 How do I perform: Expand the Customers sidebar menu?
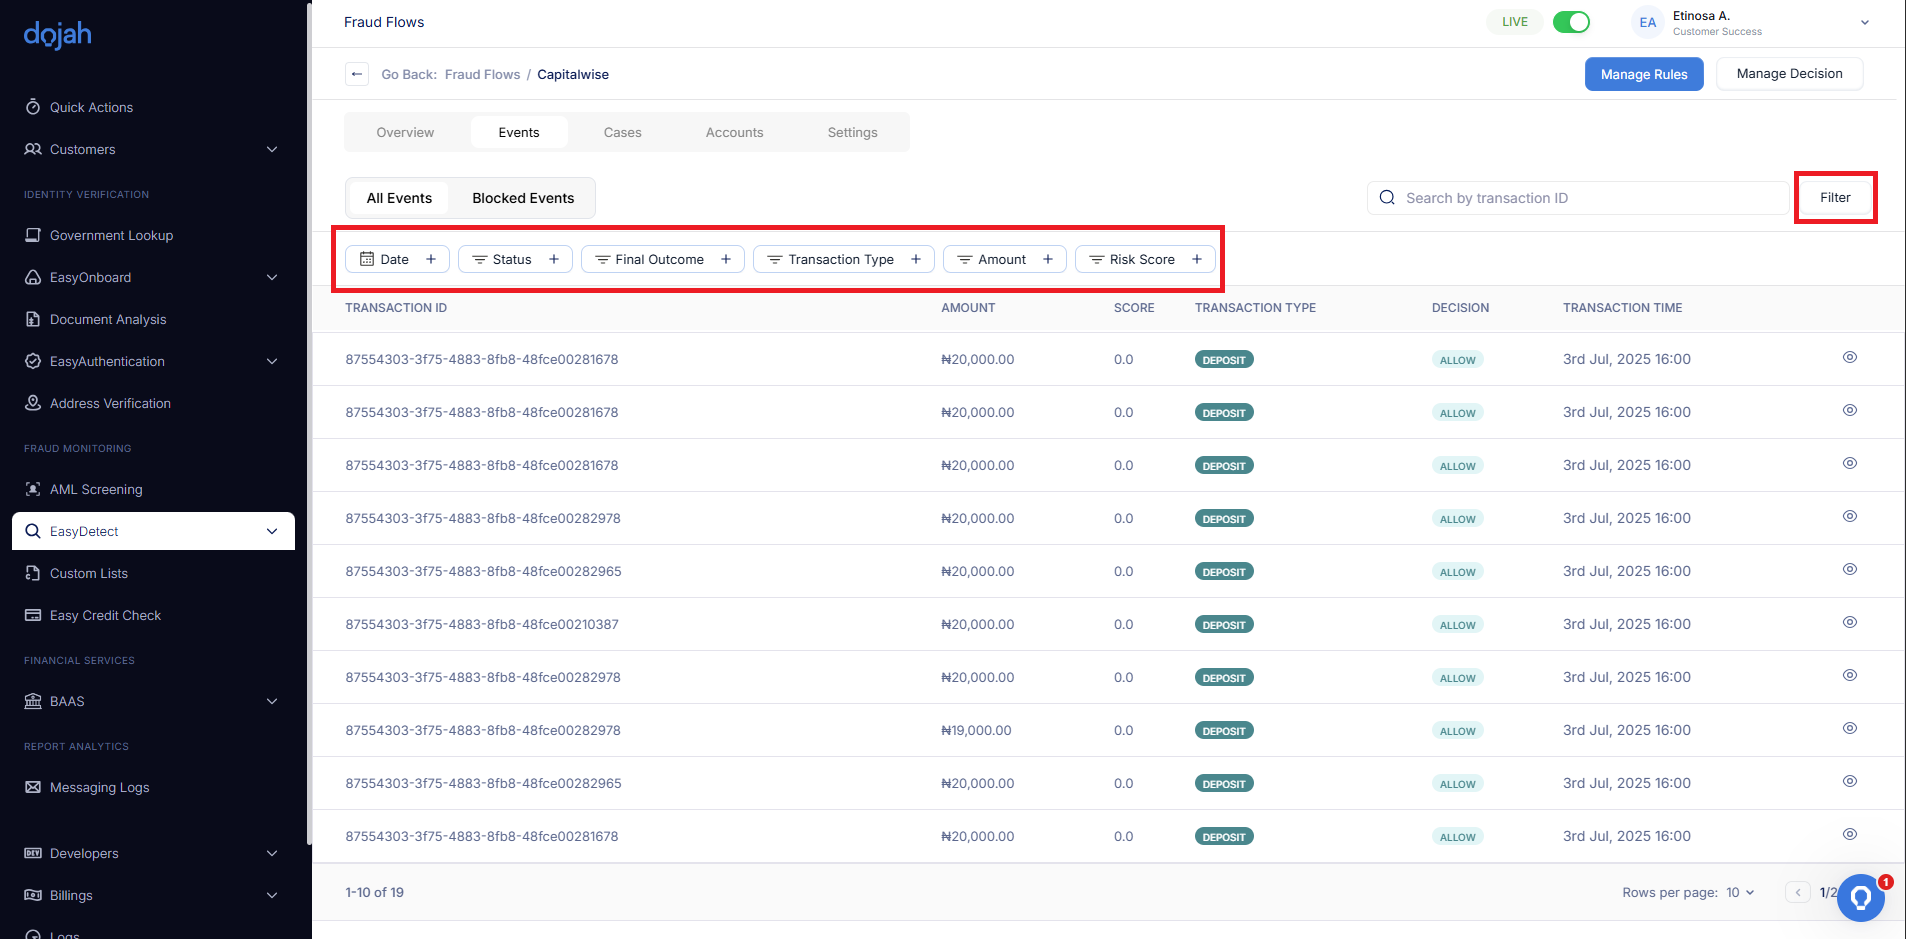click(x=272, y=149)
